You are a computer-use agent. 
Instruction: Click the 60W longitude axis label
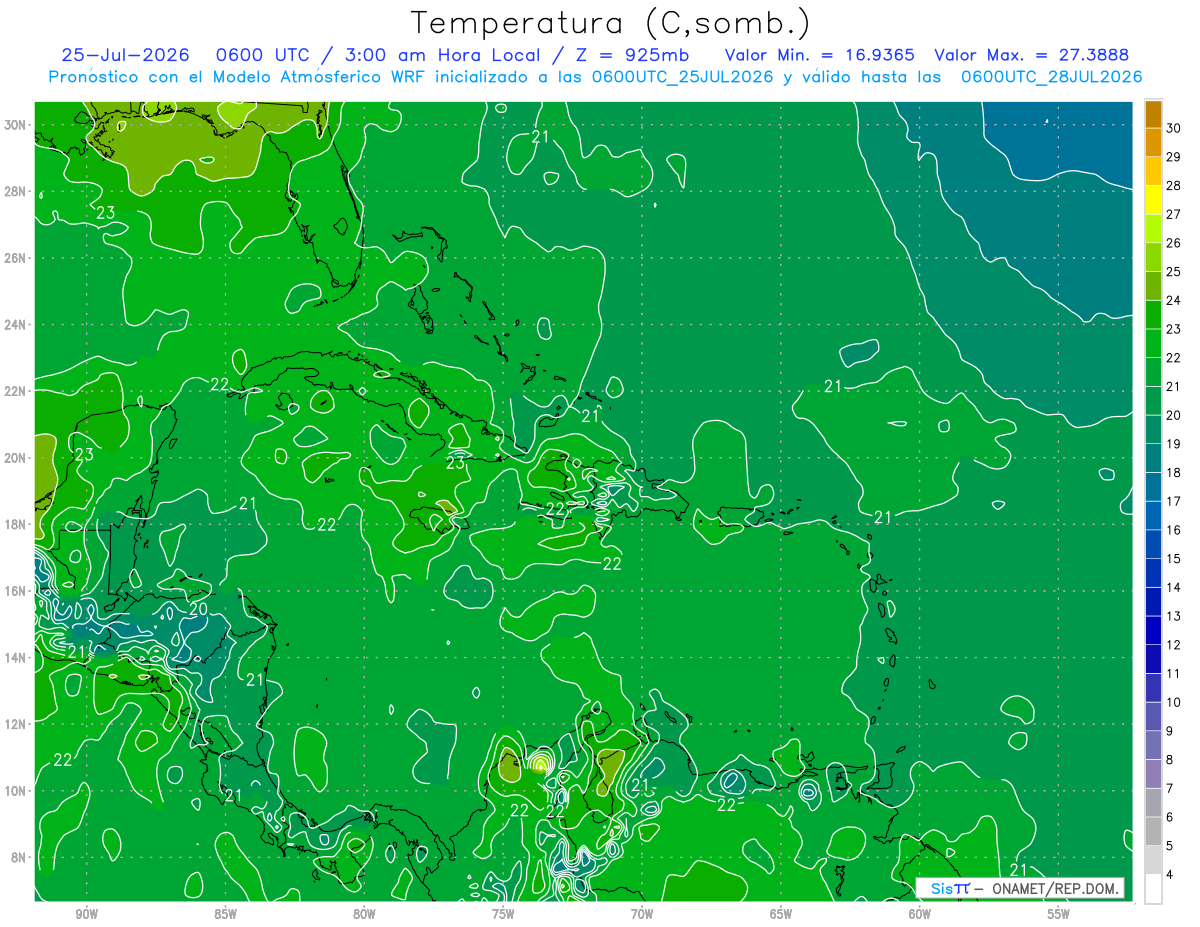point(920,914)
